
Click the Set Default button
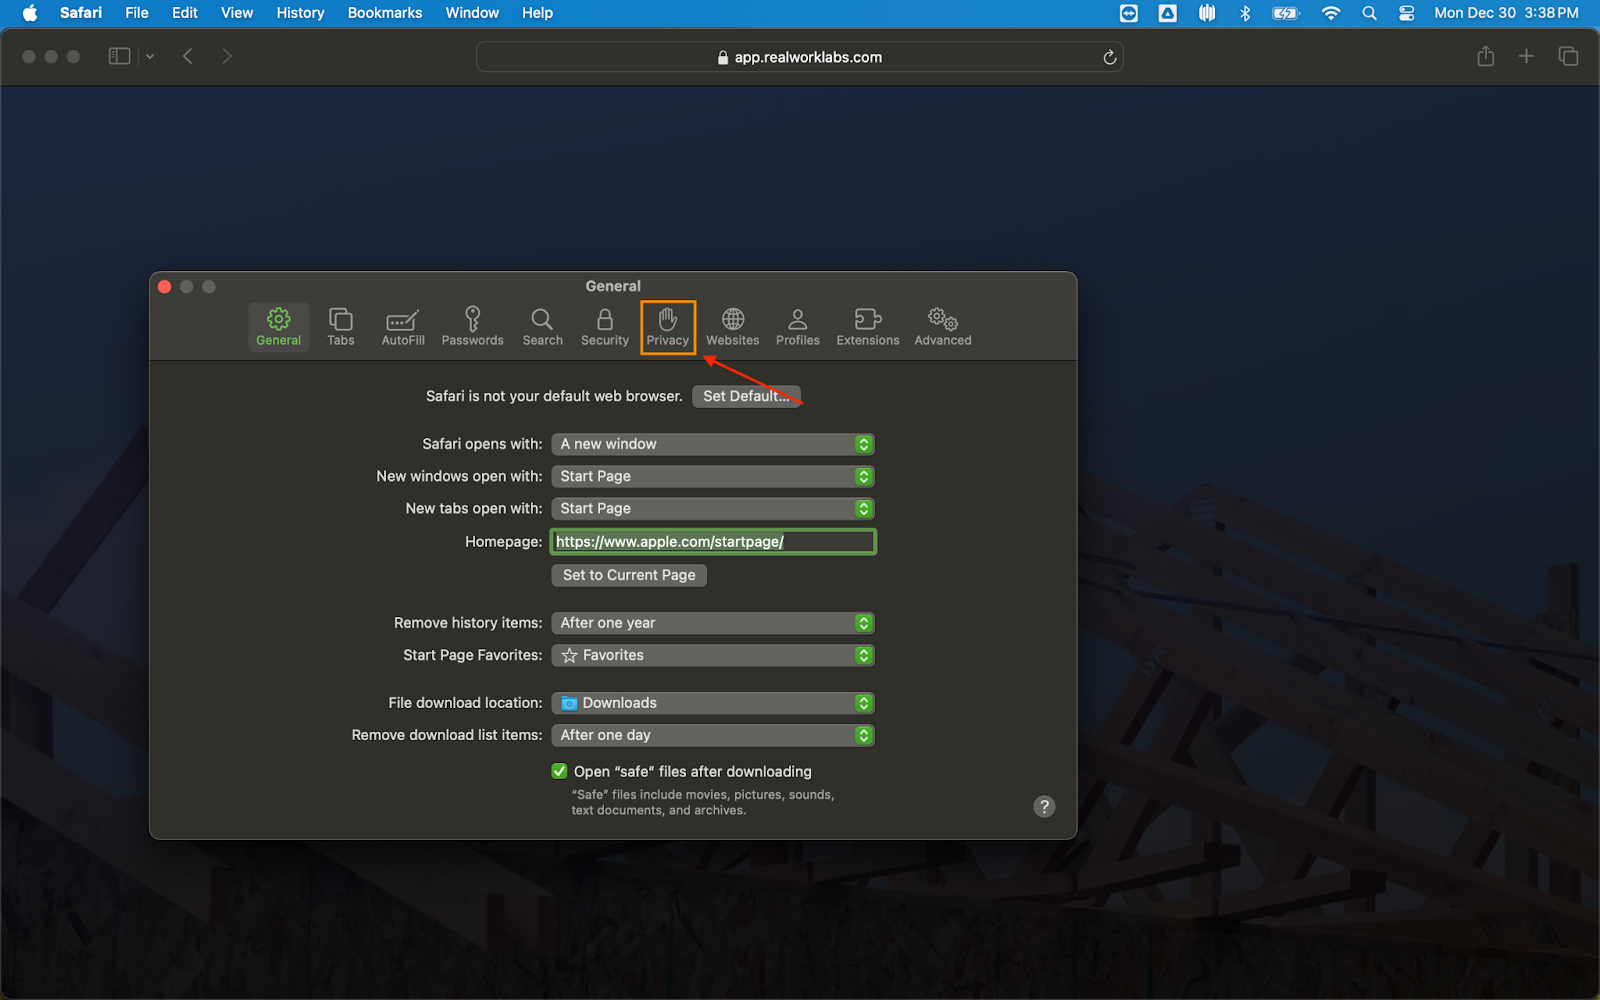746,396
